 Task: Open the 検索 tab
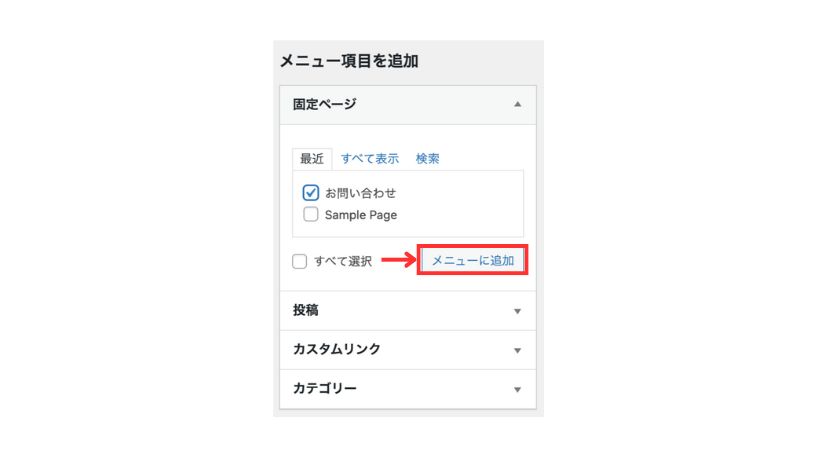427,159
